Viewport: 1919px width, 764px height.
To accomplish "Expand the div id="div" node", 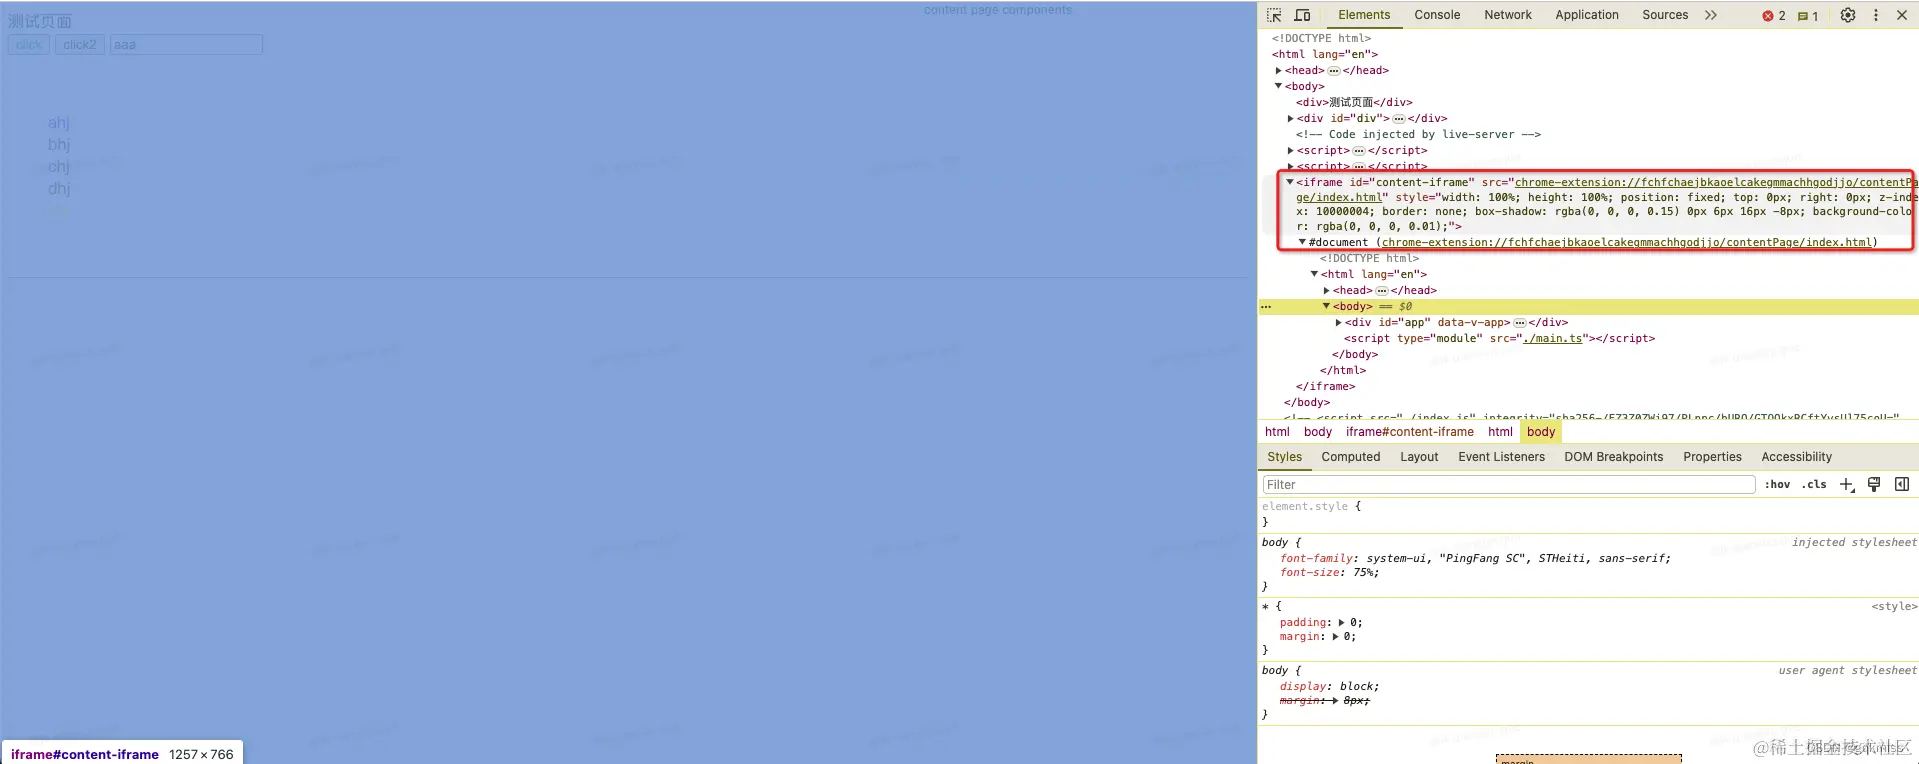I will tap(1290, 119).
